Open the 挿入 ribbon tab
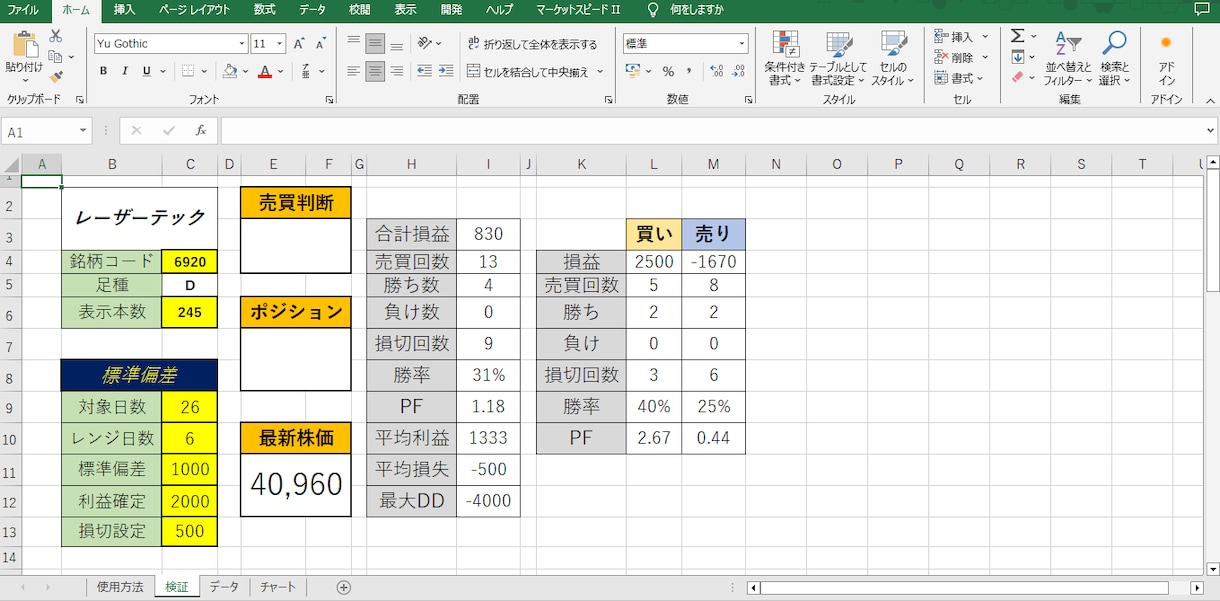The height and width of the screenshot is (601, 1220). [x=124, y=10]
